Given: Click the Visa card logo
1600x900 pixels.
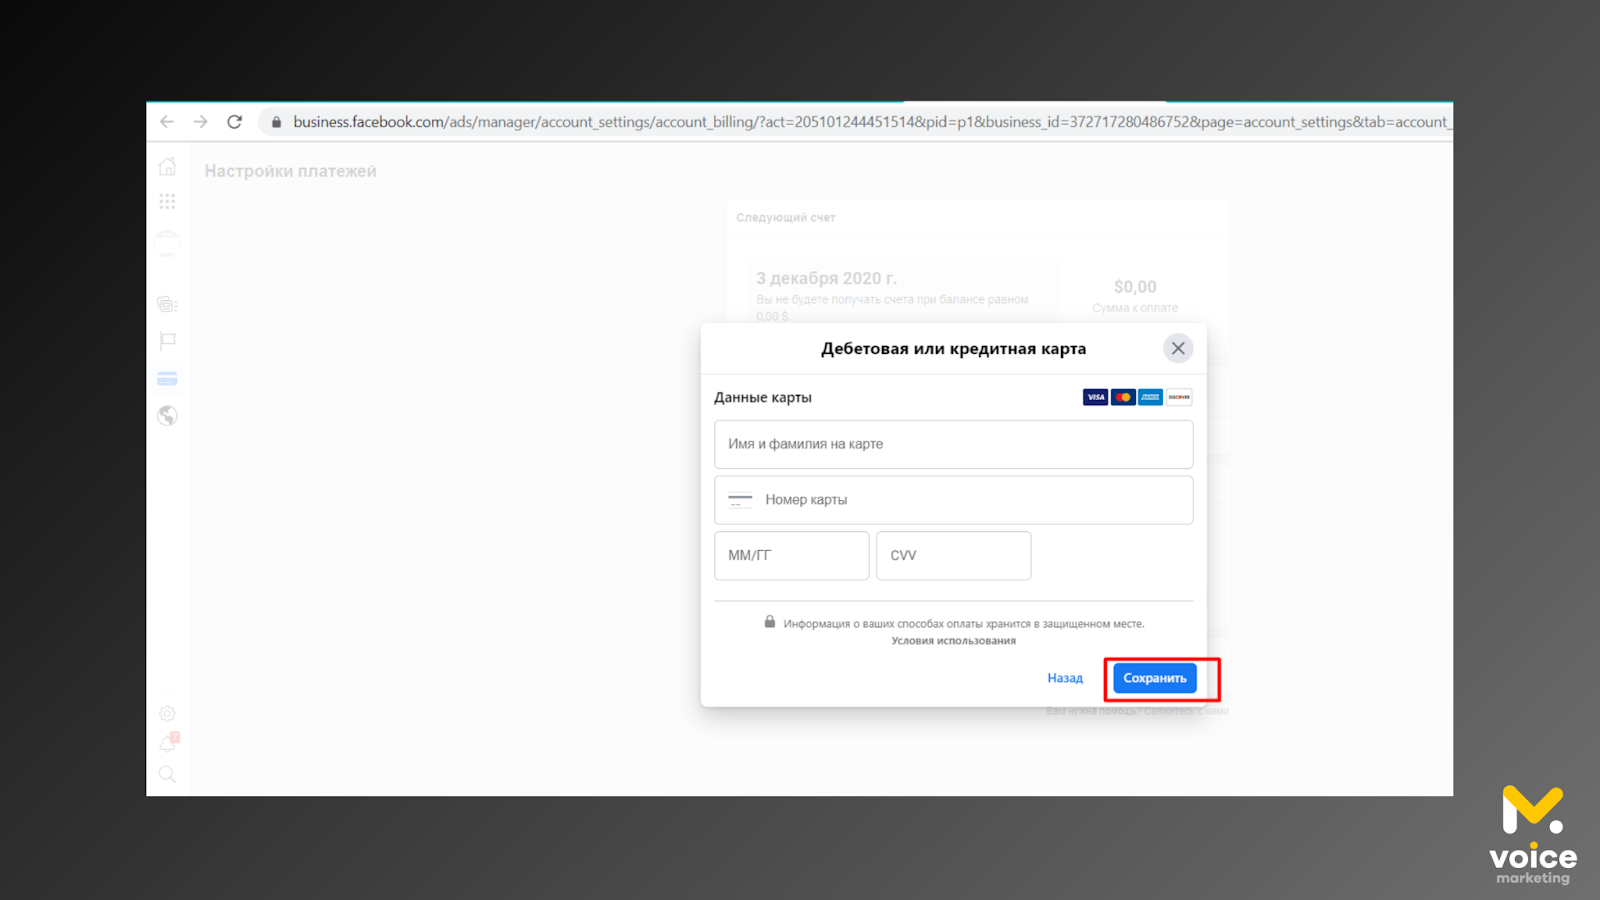Looking at the screenshot, I should pos(1095,397).
